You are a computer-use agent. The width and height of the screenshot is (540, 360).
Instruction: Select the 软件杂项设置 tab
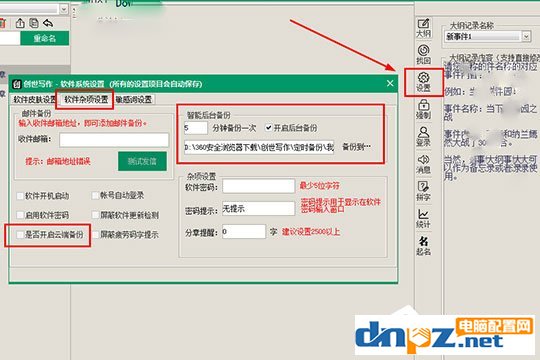point(86,100)
